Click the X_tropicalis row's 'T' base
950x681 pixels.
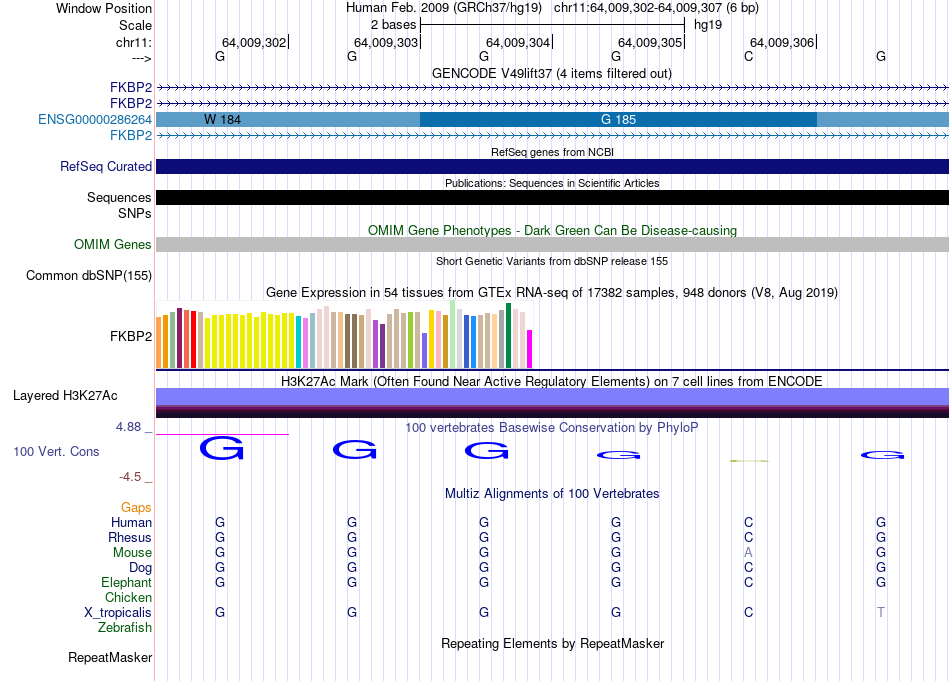coord(880,613)
